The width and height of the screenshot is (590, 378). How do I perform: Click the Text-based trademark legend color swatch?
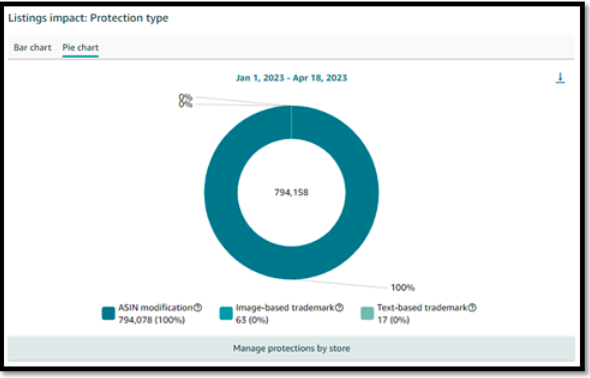coord(367,313)
